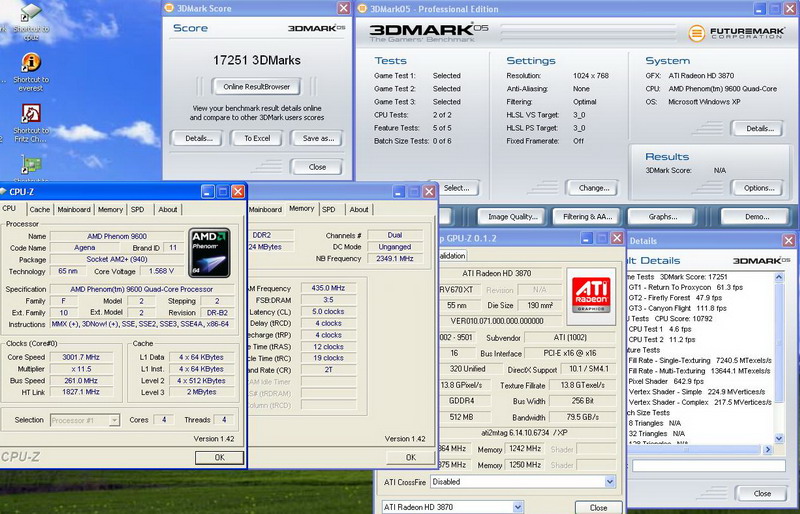Open the About tab in front CPU-Z window
800x514 pixels.
pyautogui.click(x=167, y=209)
